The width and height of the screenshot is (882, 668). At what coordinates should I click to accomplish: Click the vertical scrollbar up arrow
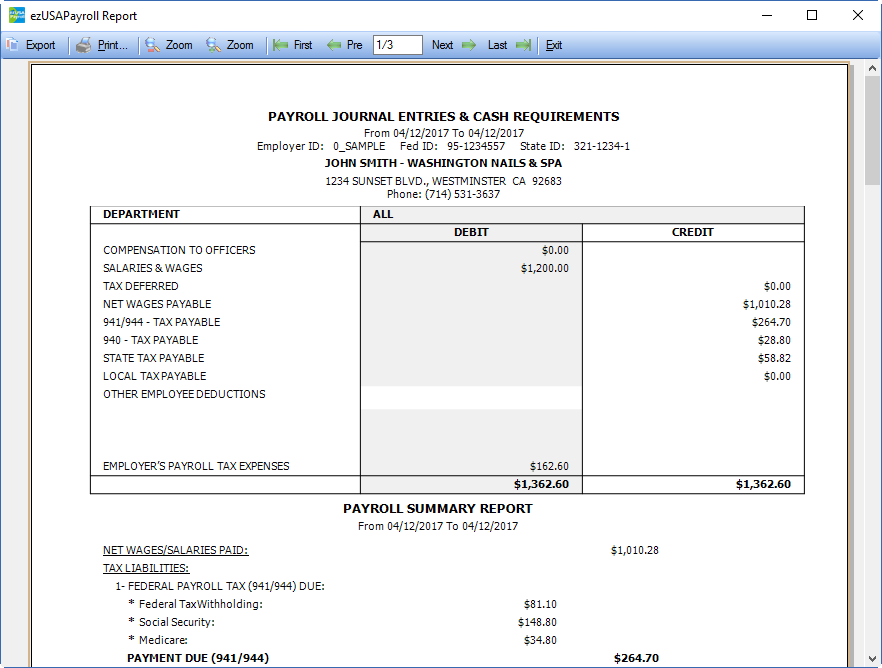[873, 67]
